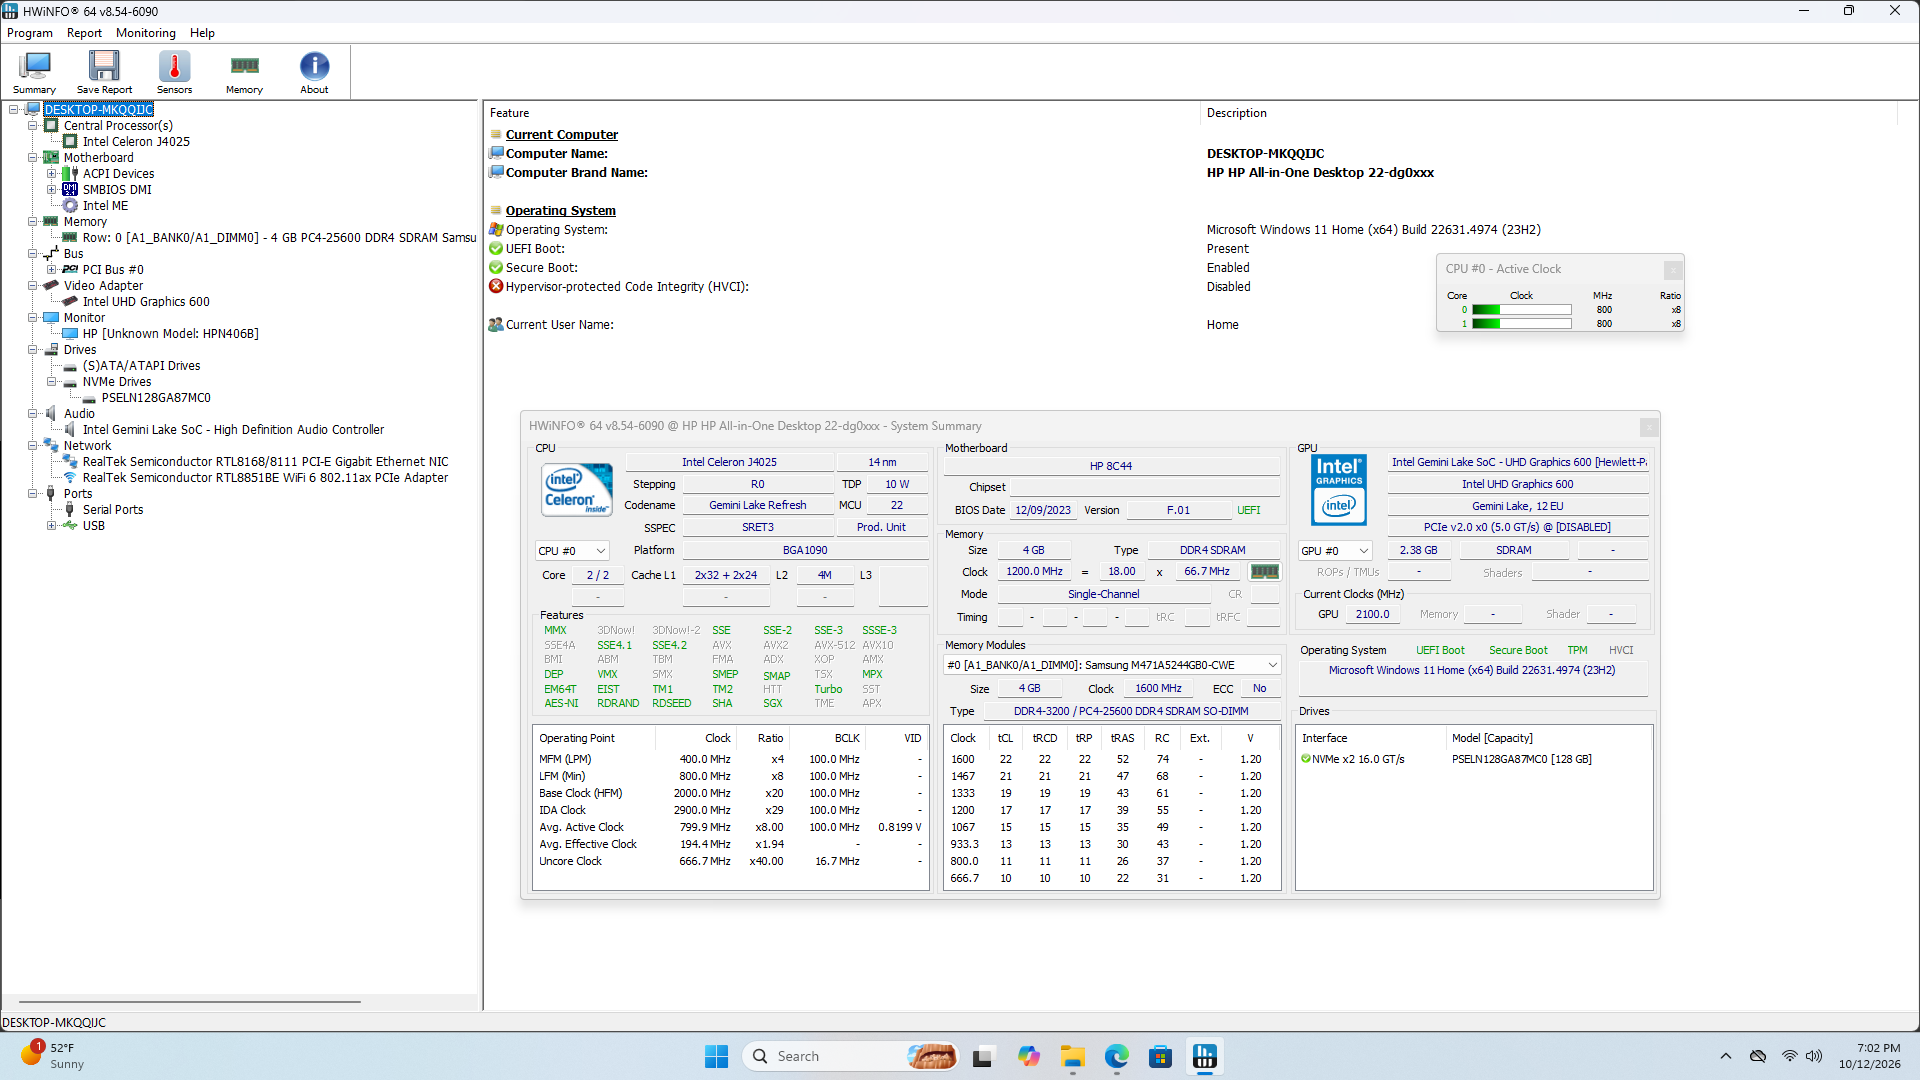Expand the PCI Bus #0 node
The width and height of the screenshot is (1920, 1080).
pyautogui.click(x=52, y=270)
